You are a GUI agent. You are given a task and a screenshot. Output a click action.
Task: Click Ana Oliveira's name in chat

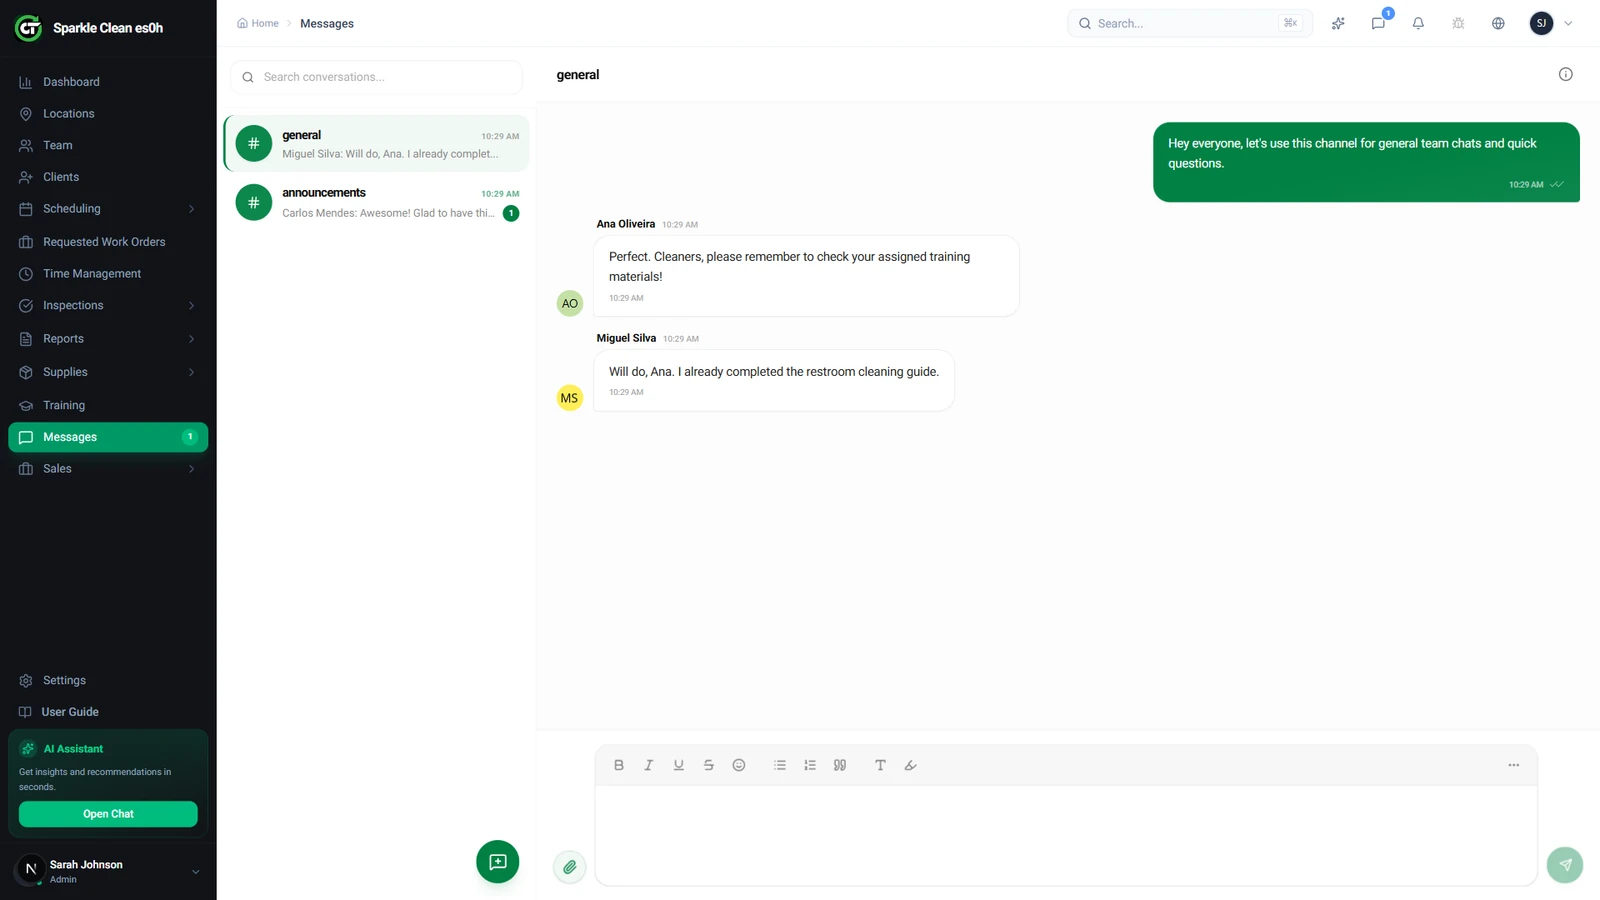pos(626,224)
